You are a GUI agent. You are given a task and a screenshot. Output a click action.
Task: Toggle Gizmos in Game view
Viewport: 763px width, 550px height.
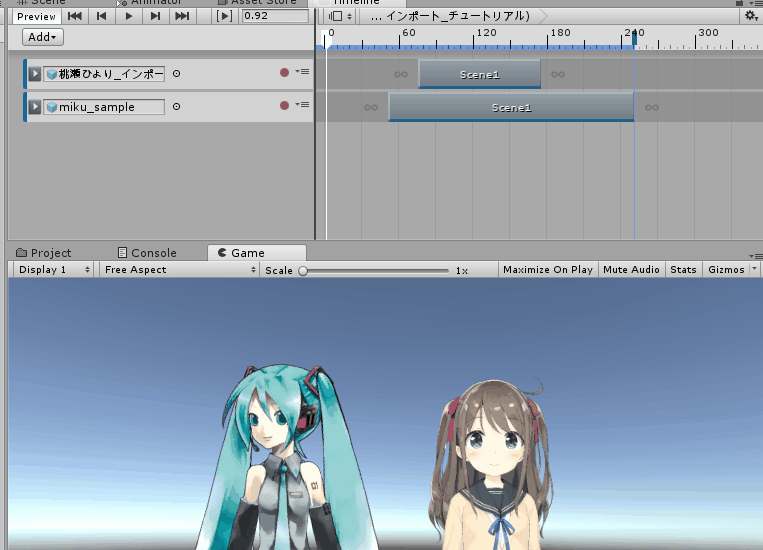pos(726,270)
